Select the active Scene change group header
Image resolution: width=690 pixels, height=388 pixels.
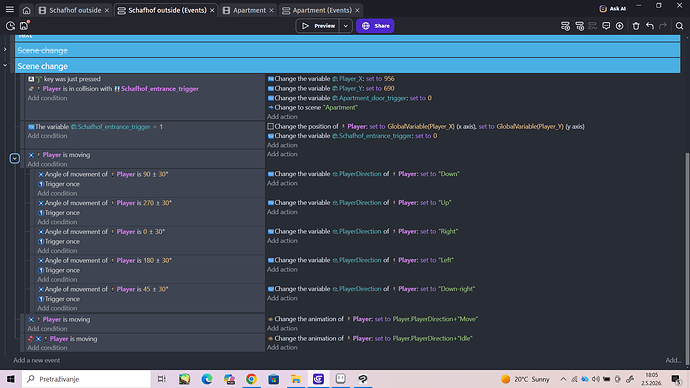tap(348, 66)
